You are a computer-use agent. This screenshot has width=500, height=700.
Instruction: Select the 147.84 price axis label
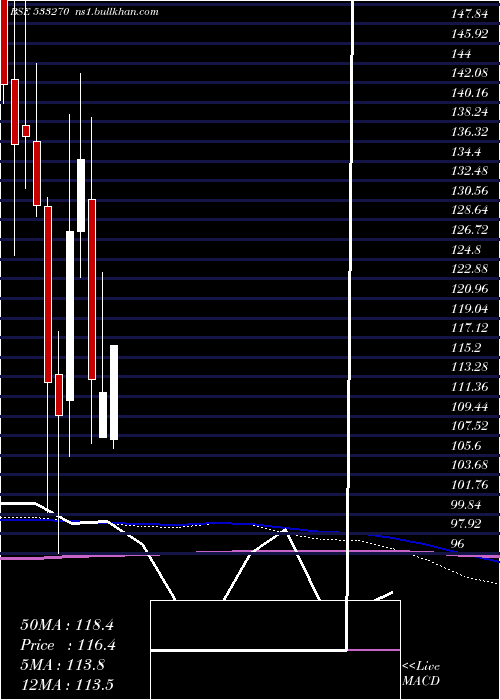[x=469, y=14]
